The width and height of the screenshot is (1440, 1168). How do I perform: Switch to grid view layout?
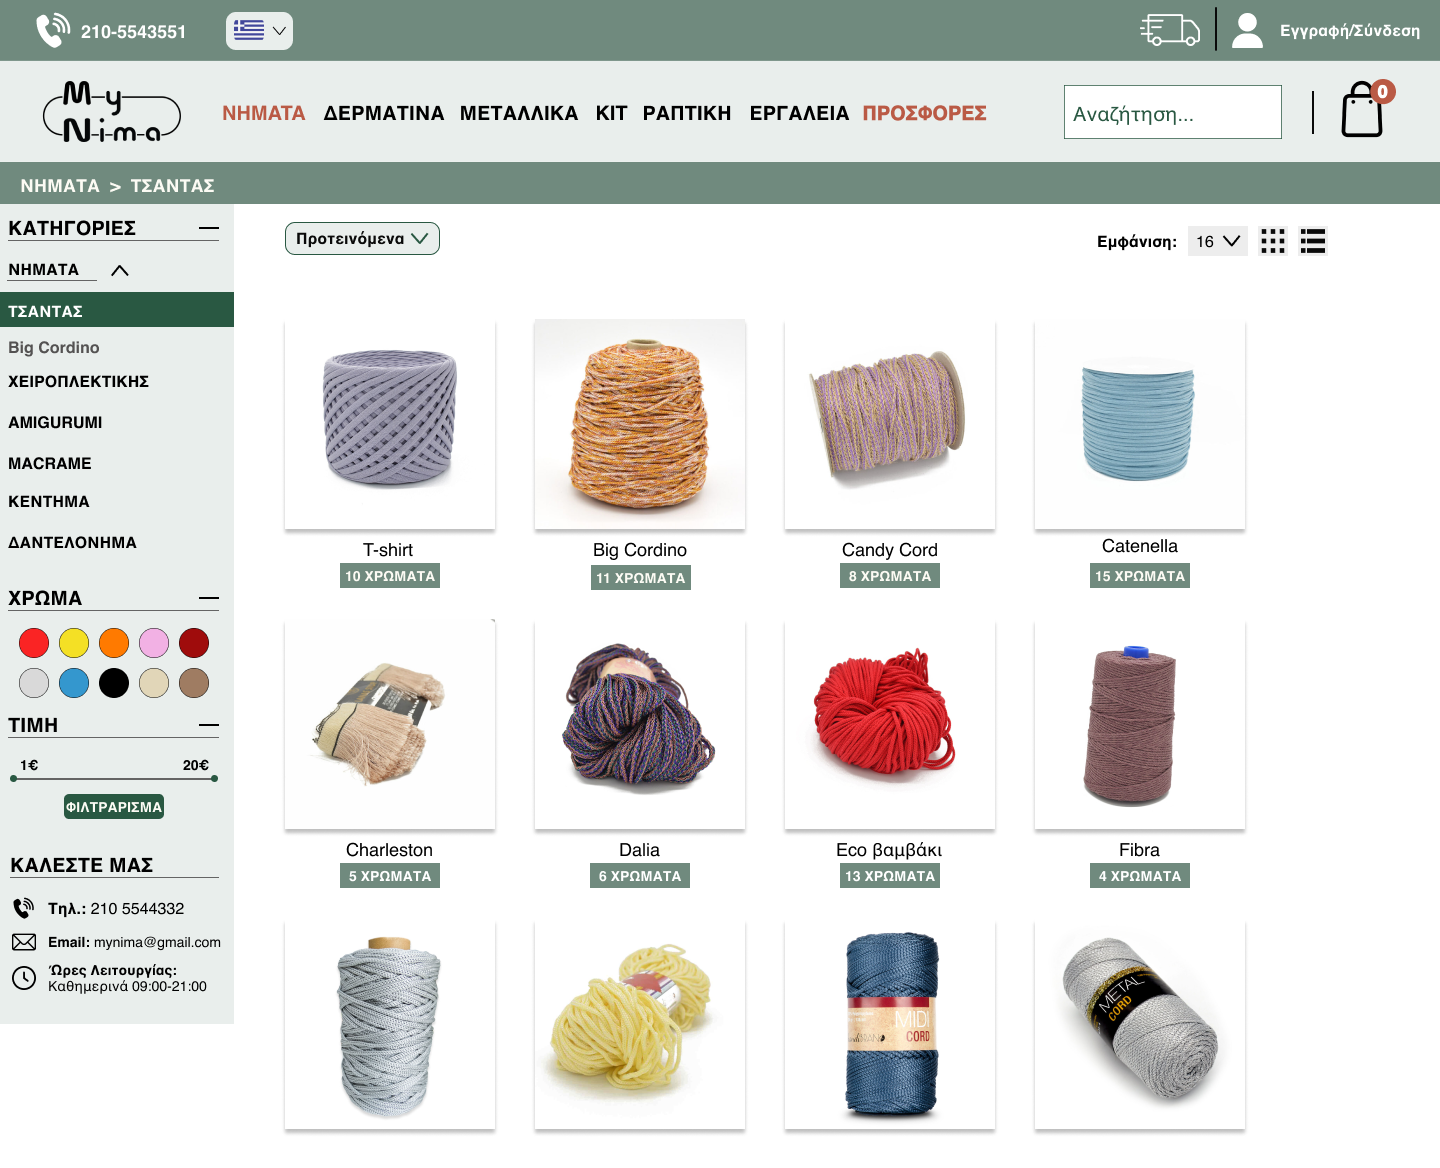click(x=1272, y=241)
